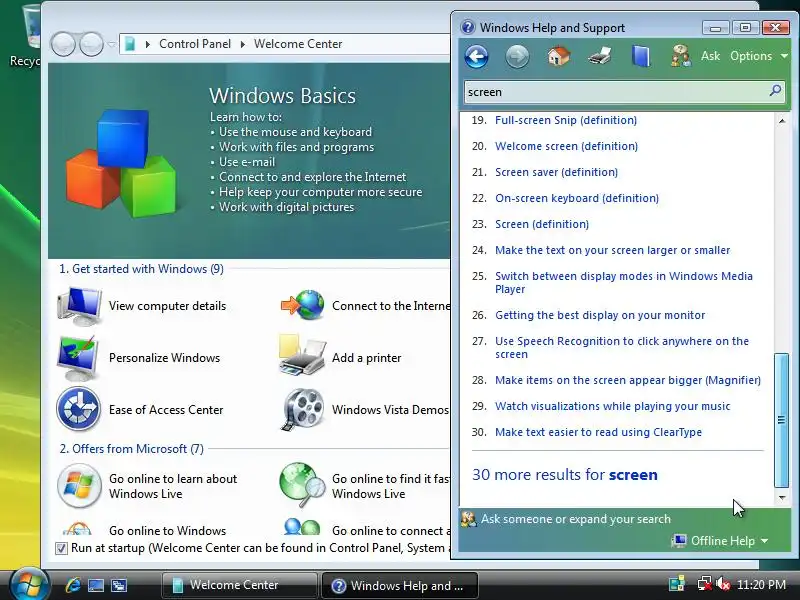Click Control Panel in Welcome Center address bar
The image size is (800, 600).
[195, 44]
